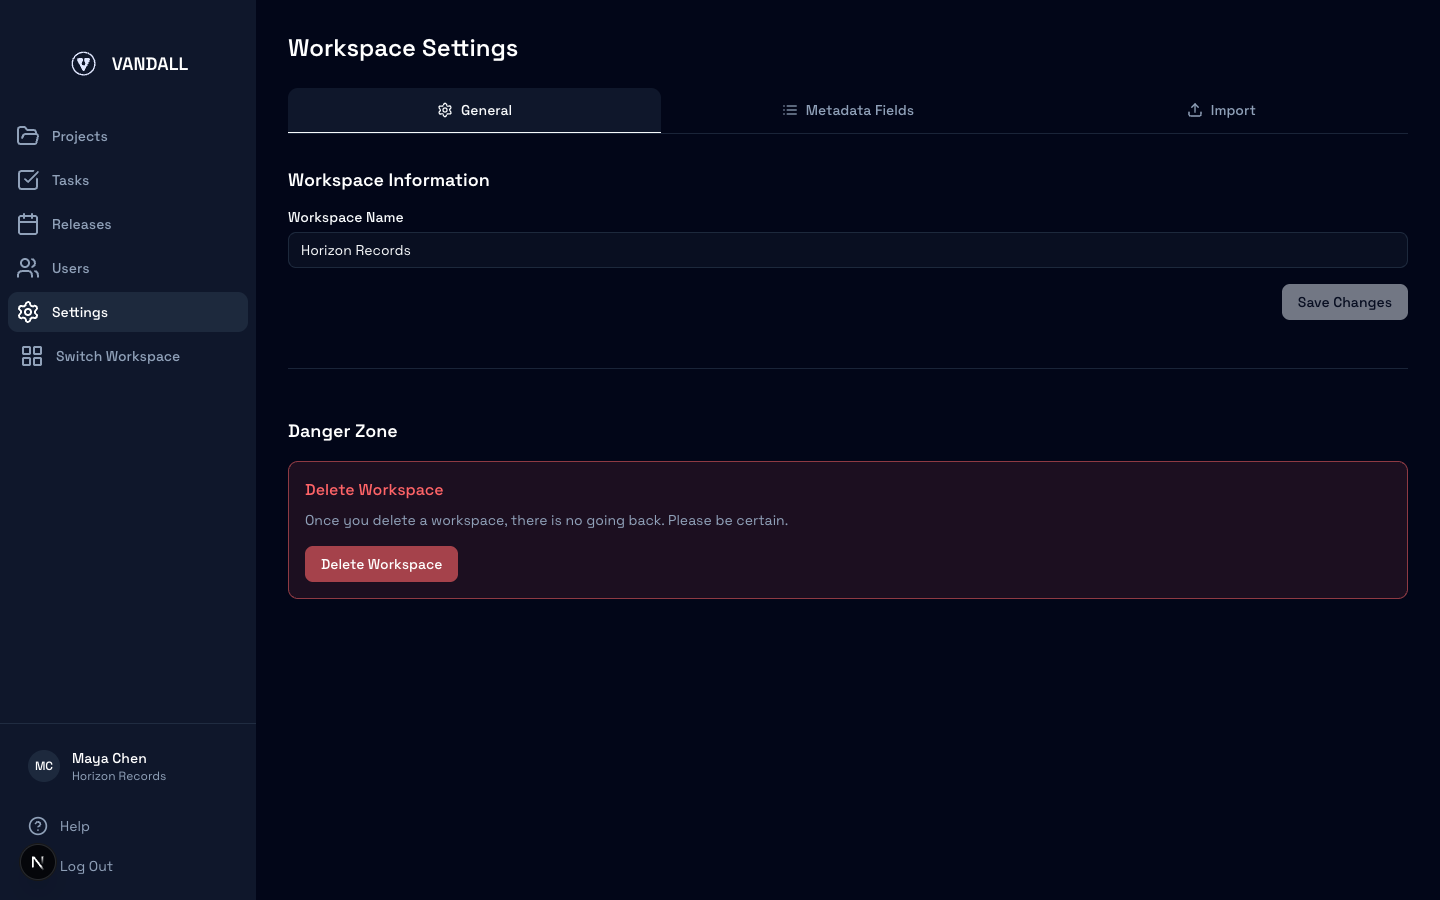Click Log Out
Viewport: 1440px width, 900px height.
click(x=86, y=866)
